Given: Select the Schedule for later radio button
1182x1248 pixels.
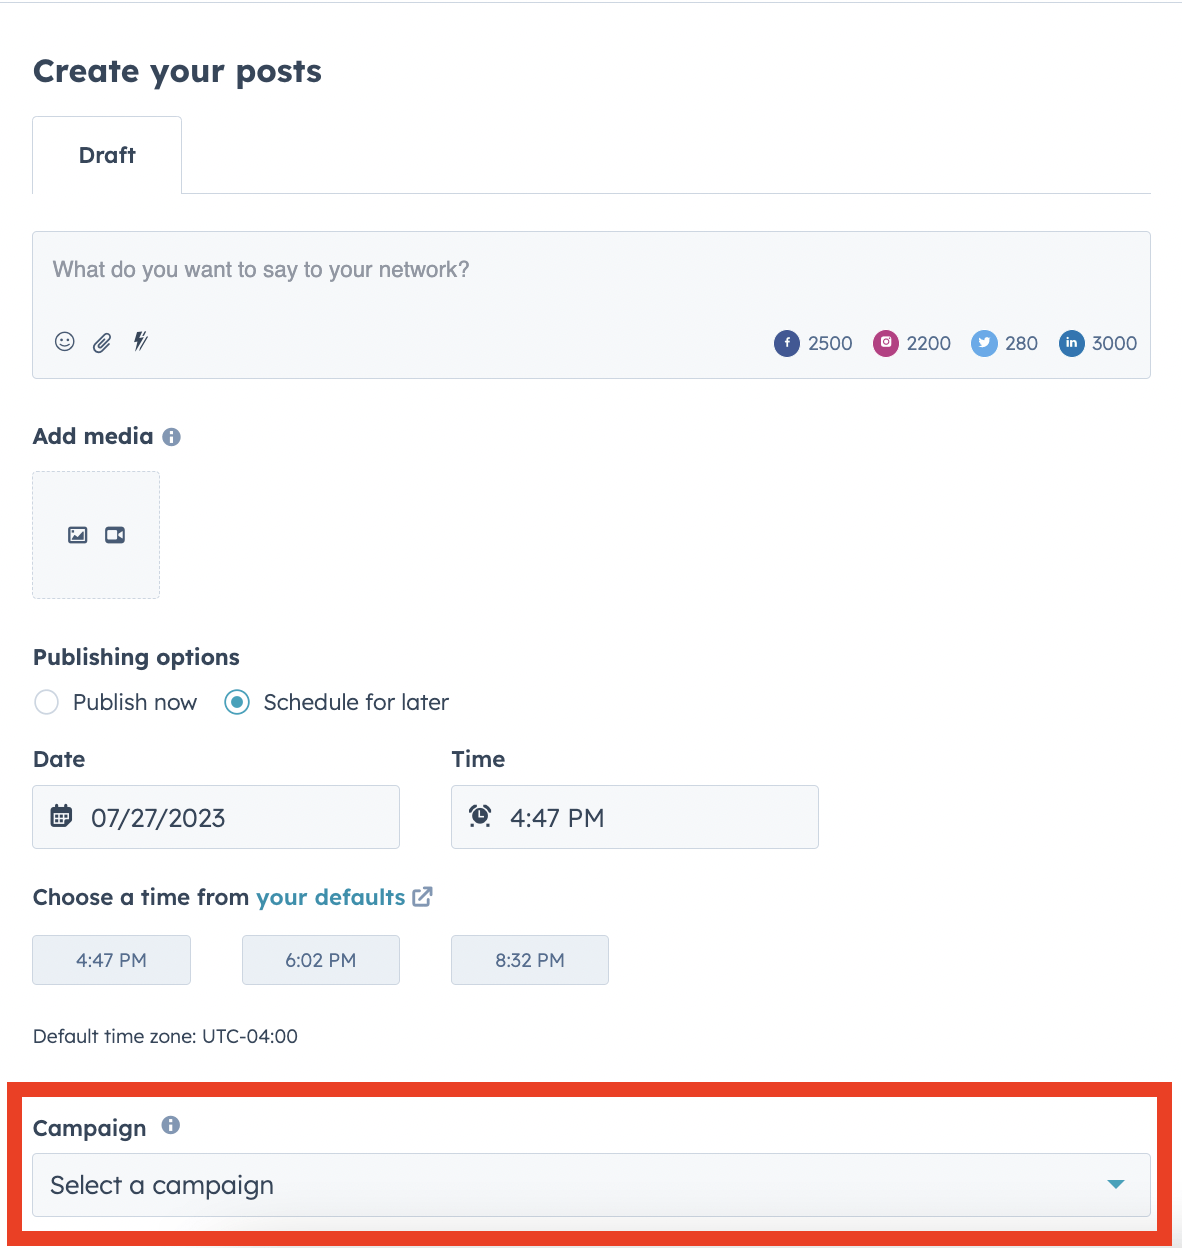Looking at the screenshot, I should click(237, 702).
